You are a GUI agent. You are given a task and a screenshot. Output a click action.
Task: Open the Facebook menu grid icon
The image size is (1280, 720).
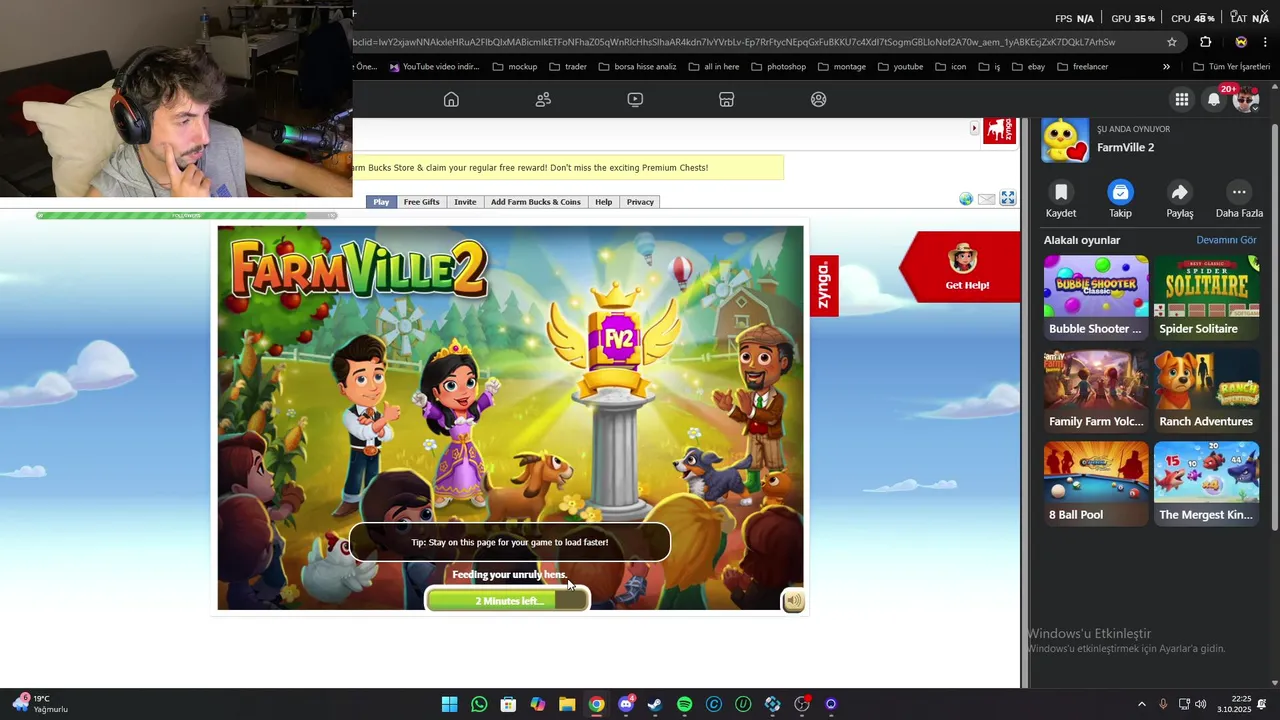1182,99
